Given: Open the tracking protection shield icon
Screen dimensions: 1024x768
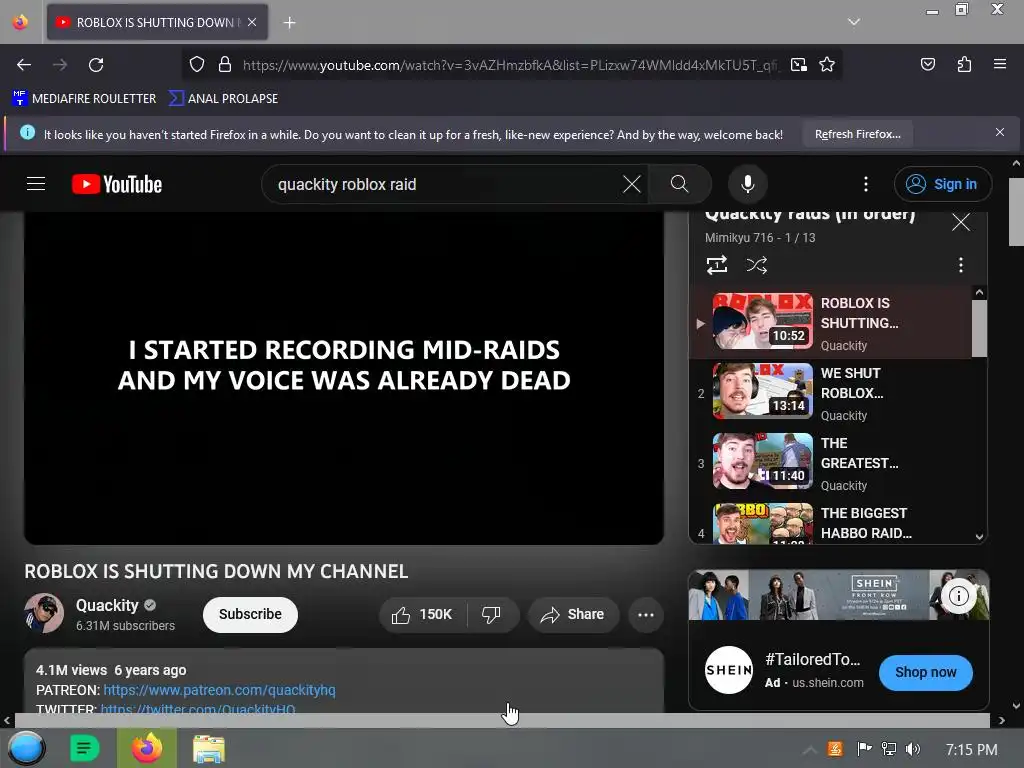Looking at the screenshot, I should pos(197,65).
